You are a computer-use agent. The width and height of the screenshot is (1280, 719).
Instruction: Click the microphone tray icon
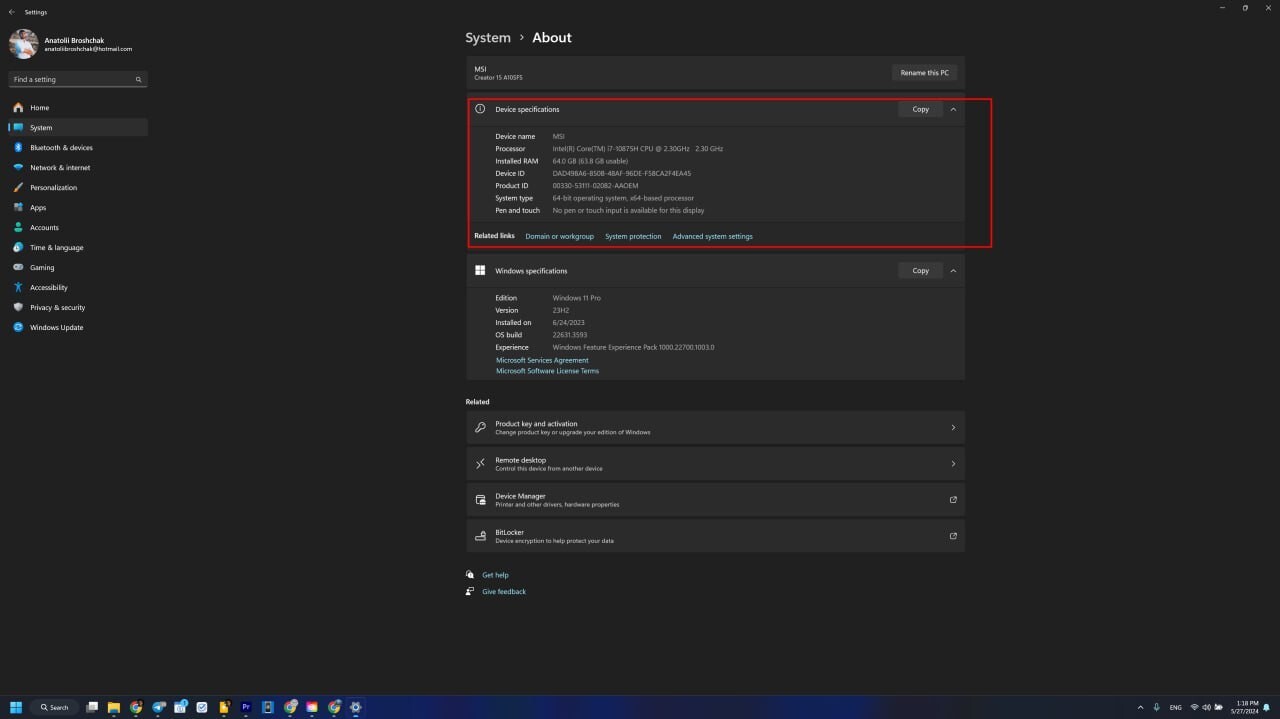[x=1157, y=707]
